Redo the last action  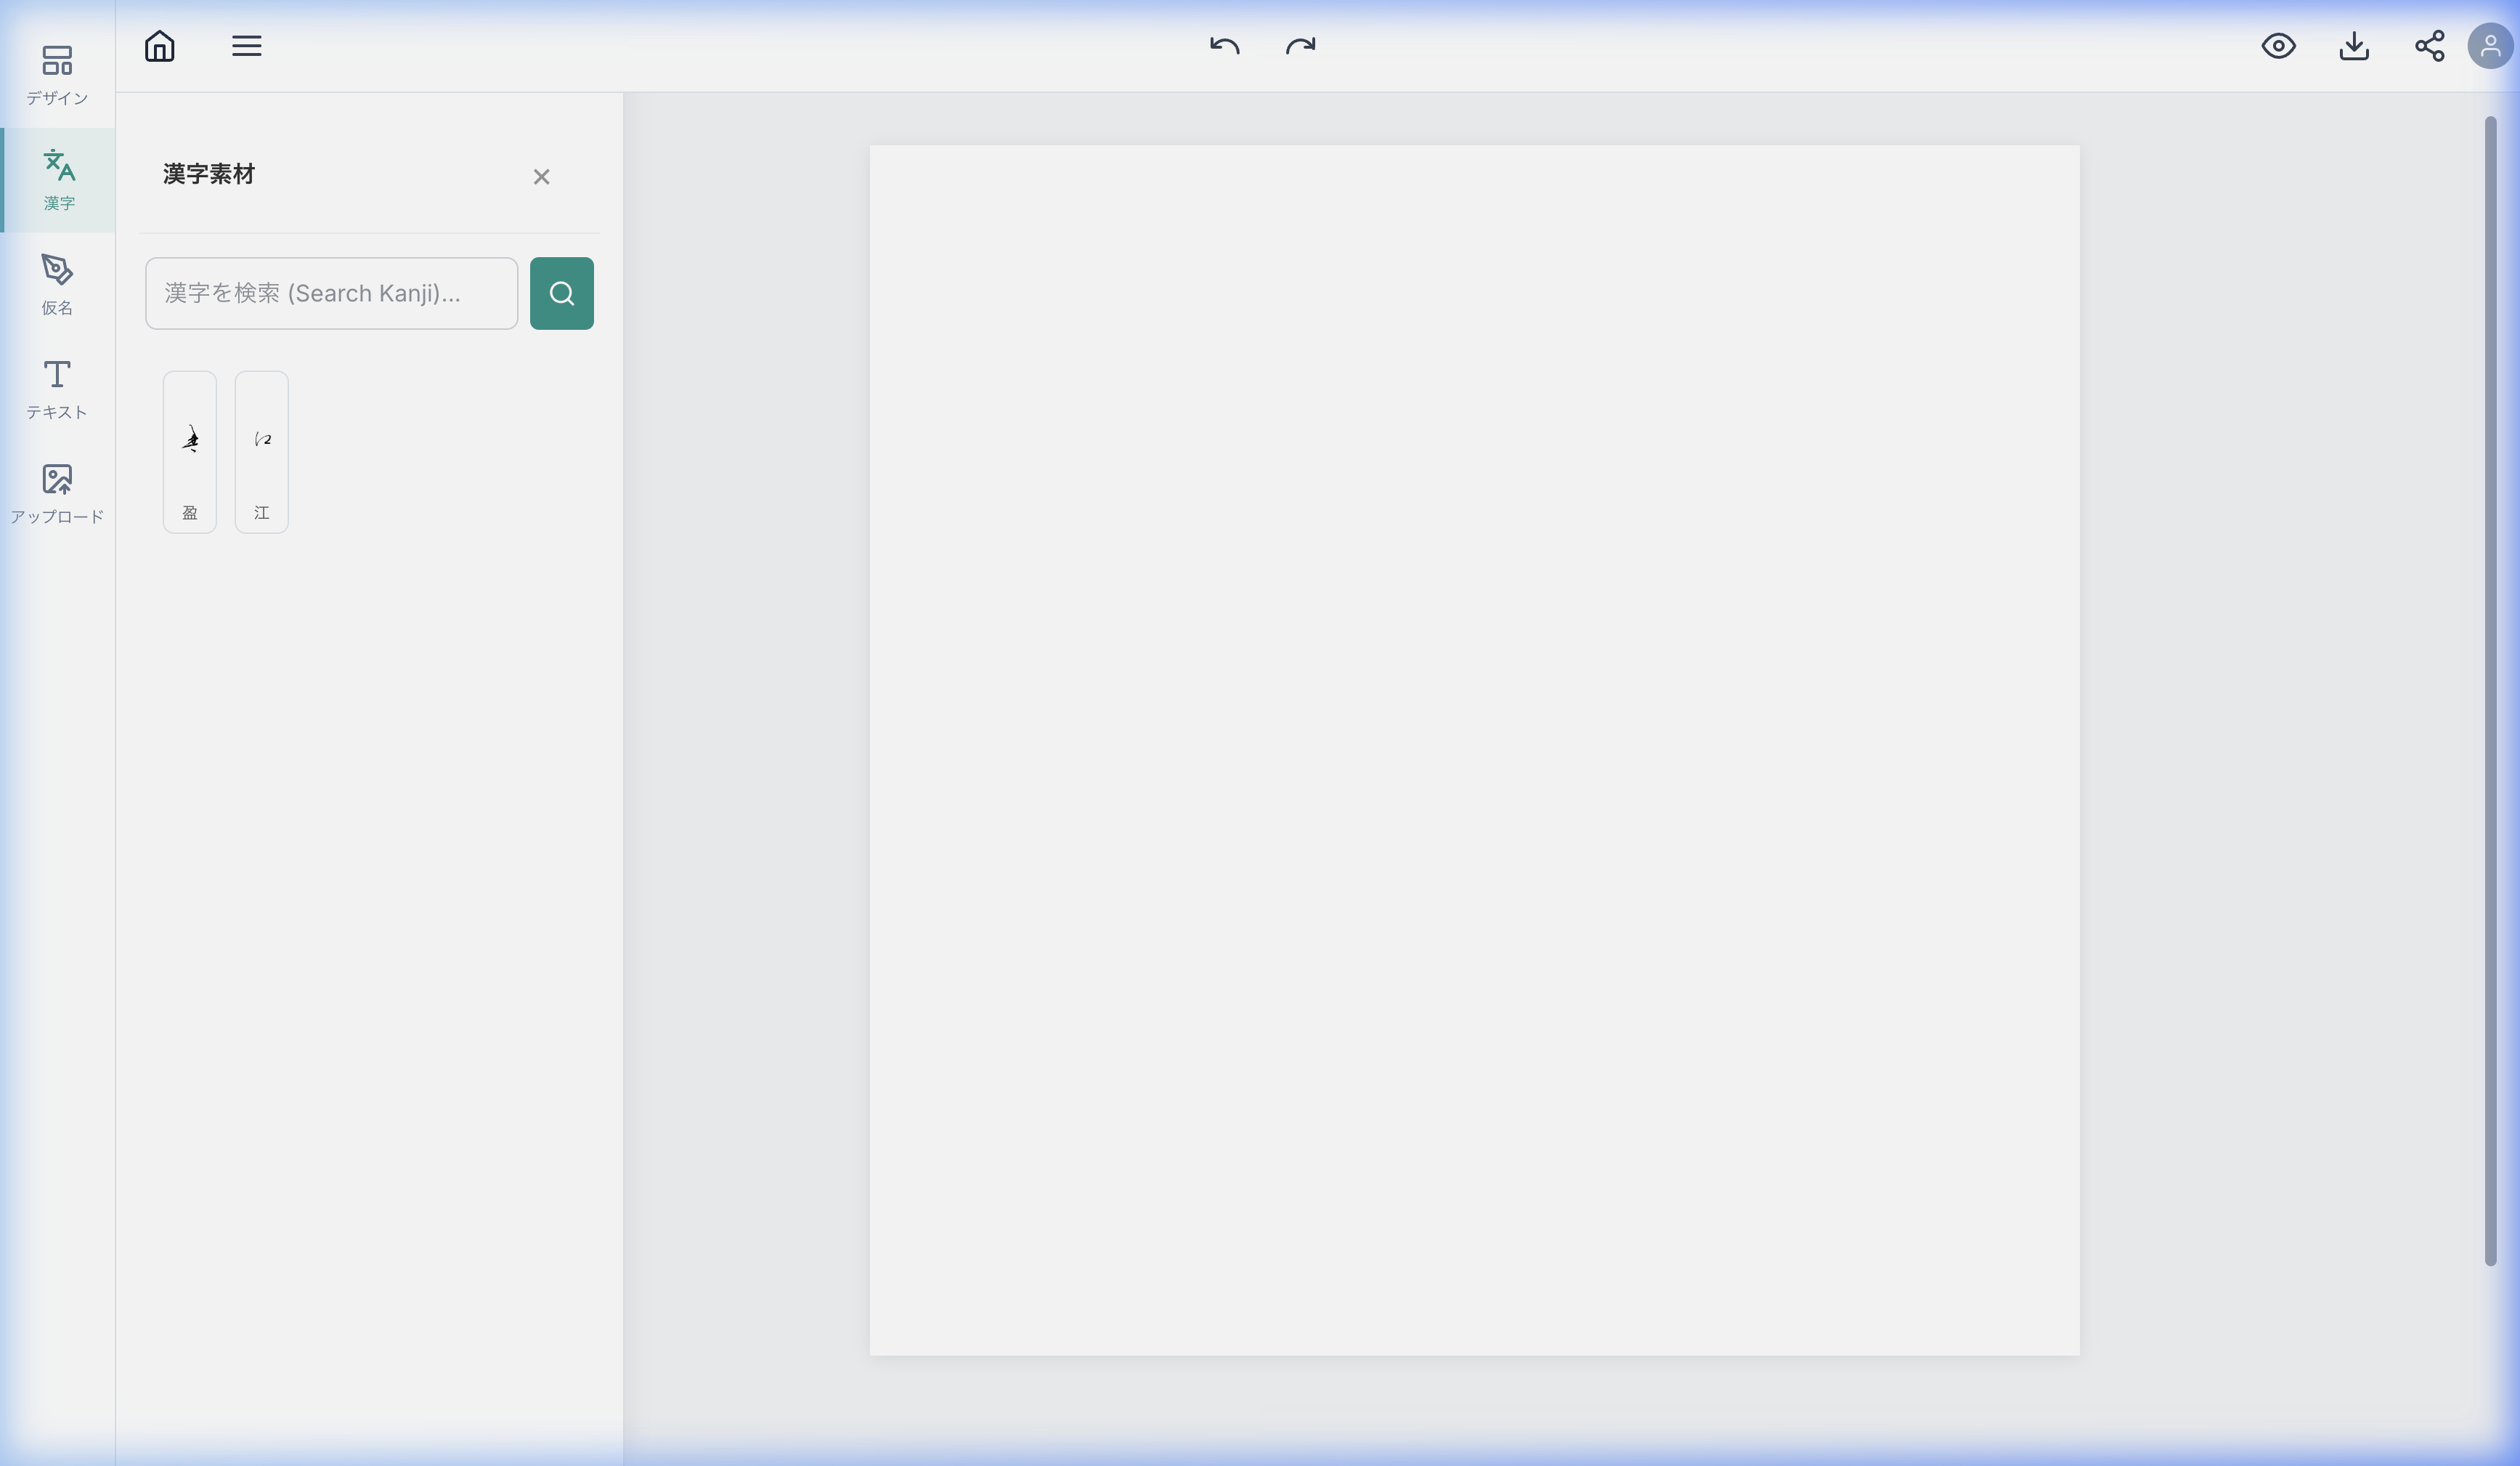point(1300,46)
